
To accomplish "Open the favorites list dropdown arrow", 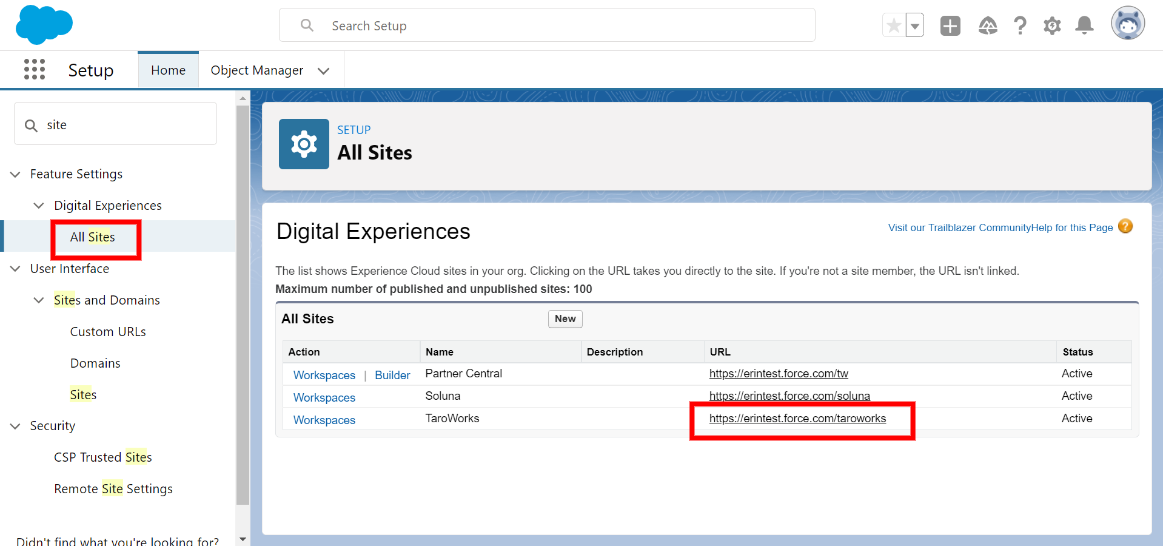I will click(915, 26).
